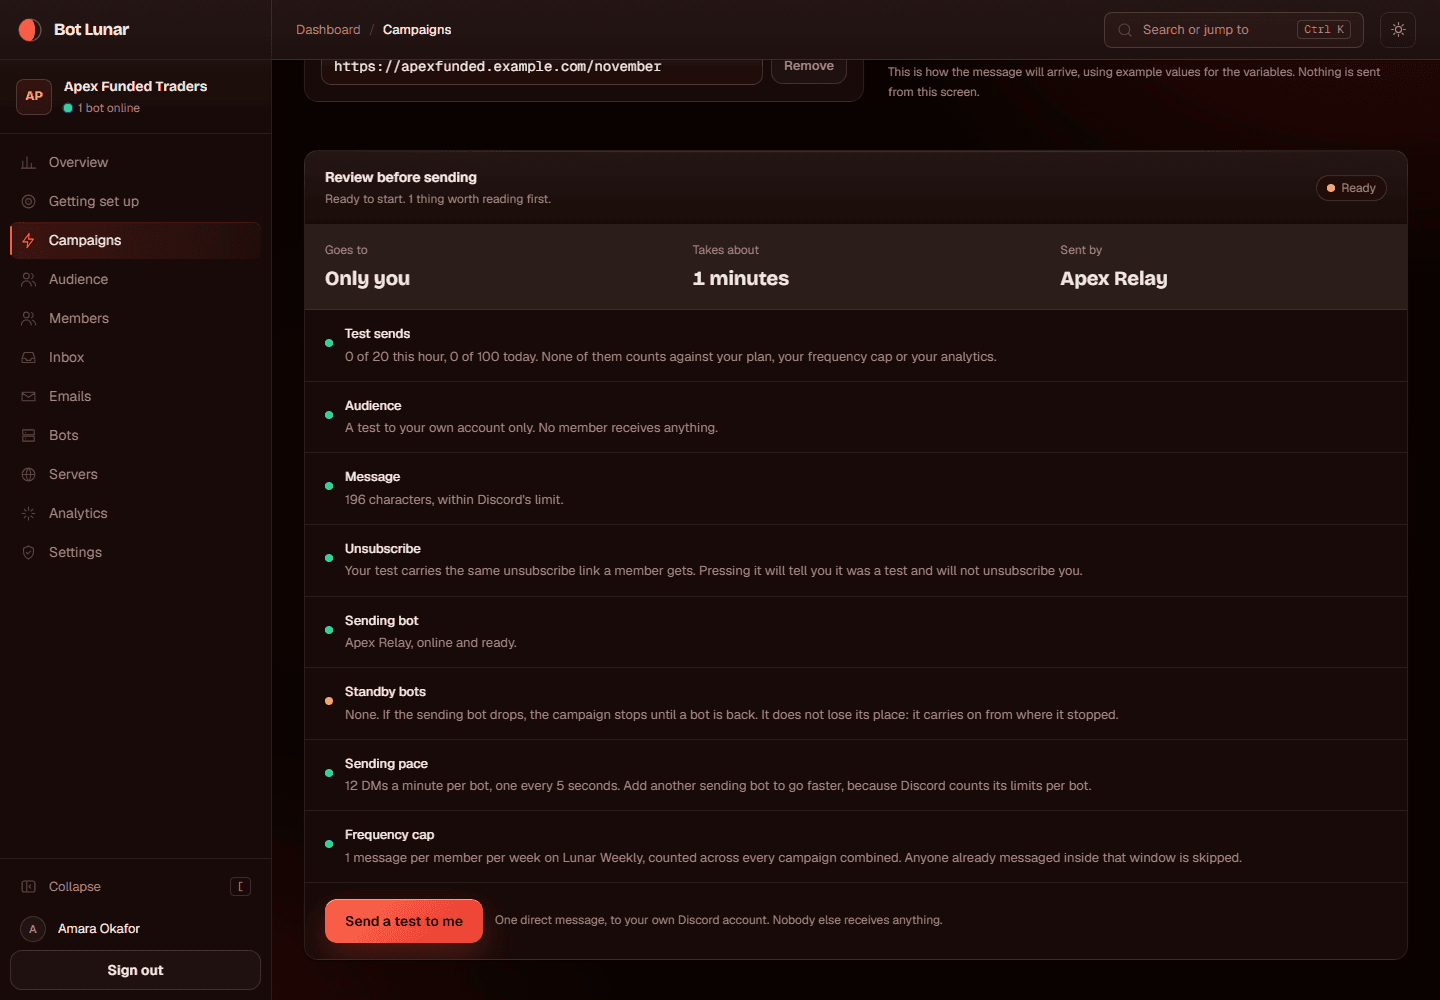Click the Campaigns lightning bolt icon
The width and height of the screenshot is (1440, 1000).
pyautogui.click(x=28, y=241)
